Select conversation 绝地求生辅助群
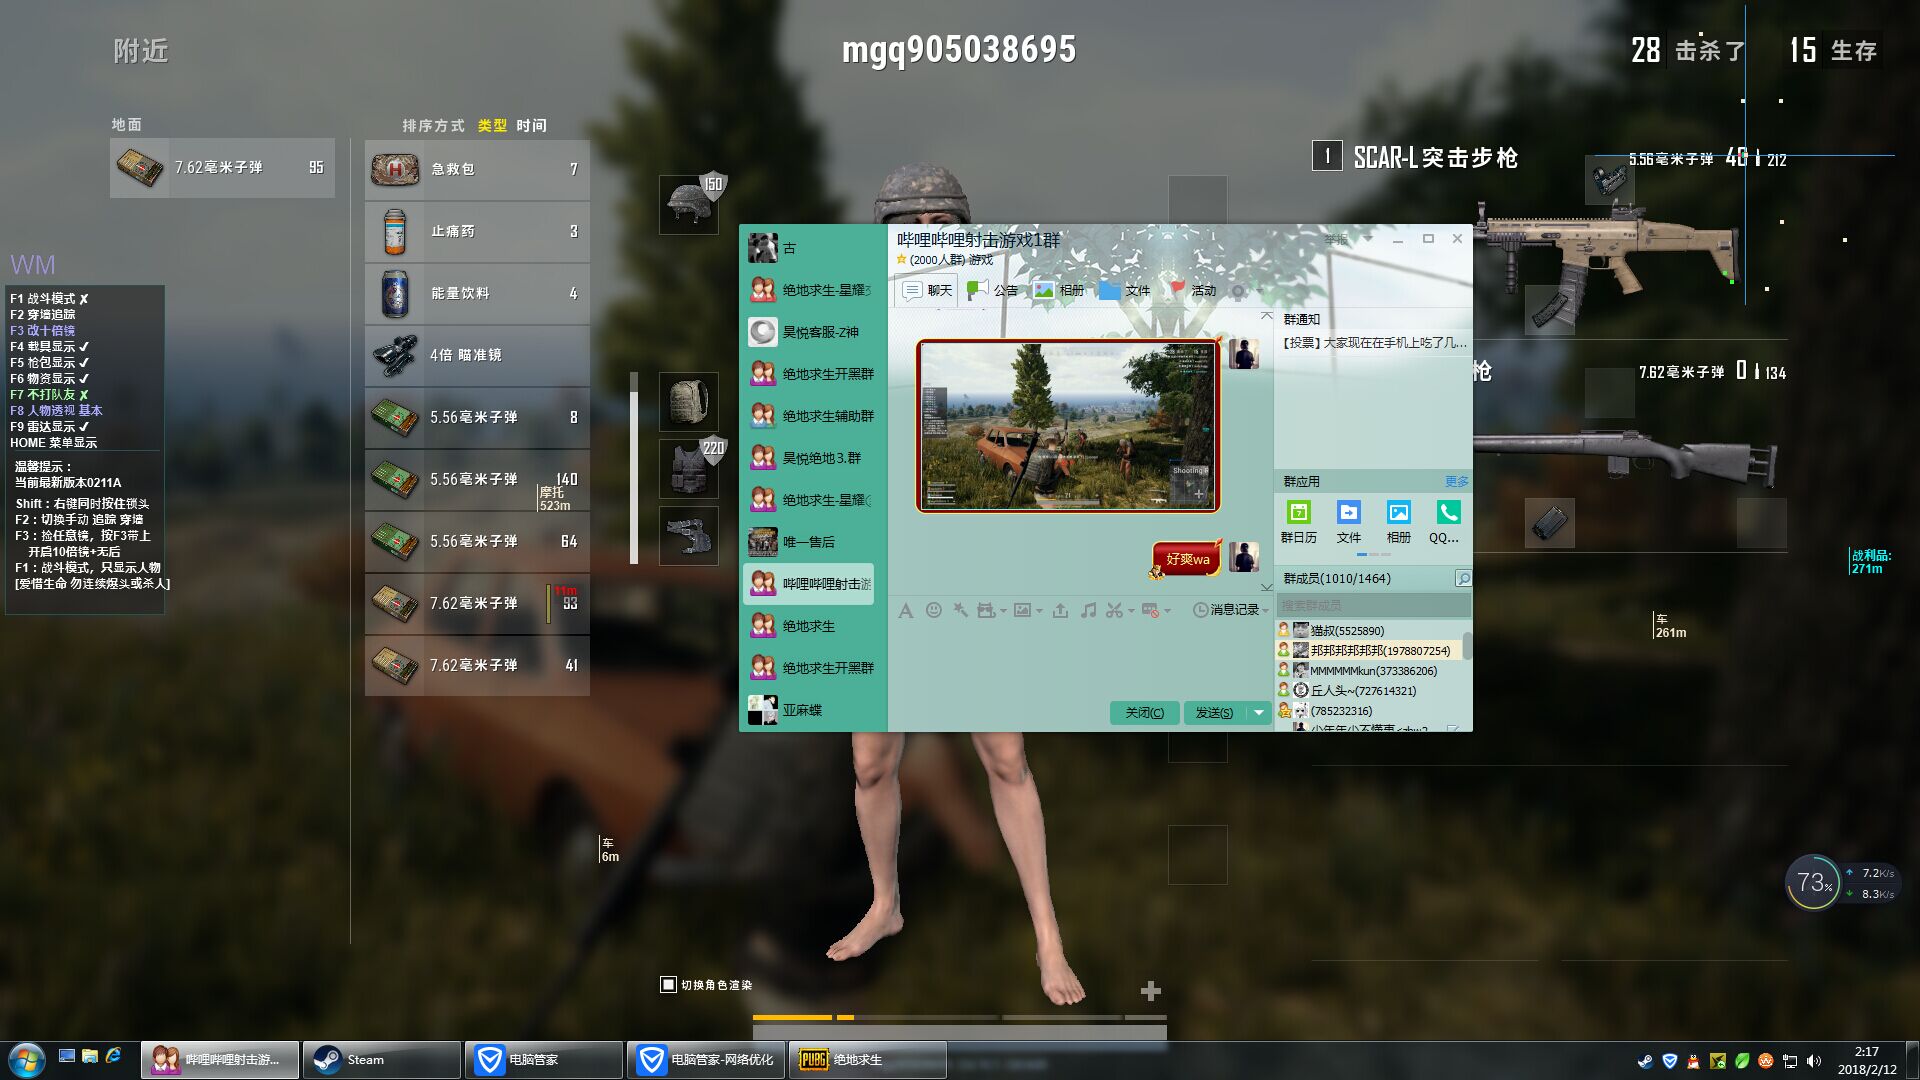This screenshot has width=1920, height=1080. click(812, 416)
